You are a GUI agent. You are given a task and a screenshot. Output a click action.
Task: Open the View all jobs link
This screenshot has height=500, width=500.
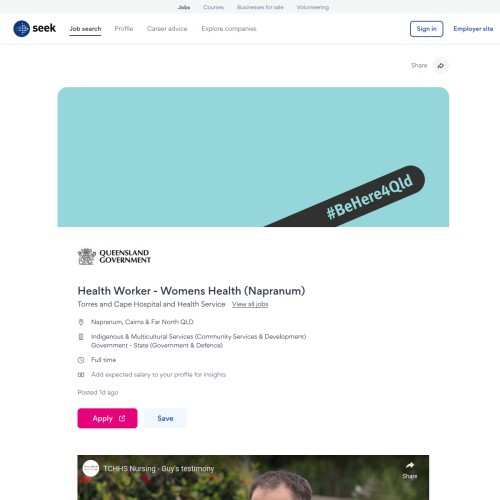pyautogui.click(x=250, y=304)
